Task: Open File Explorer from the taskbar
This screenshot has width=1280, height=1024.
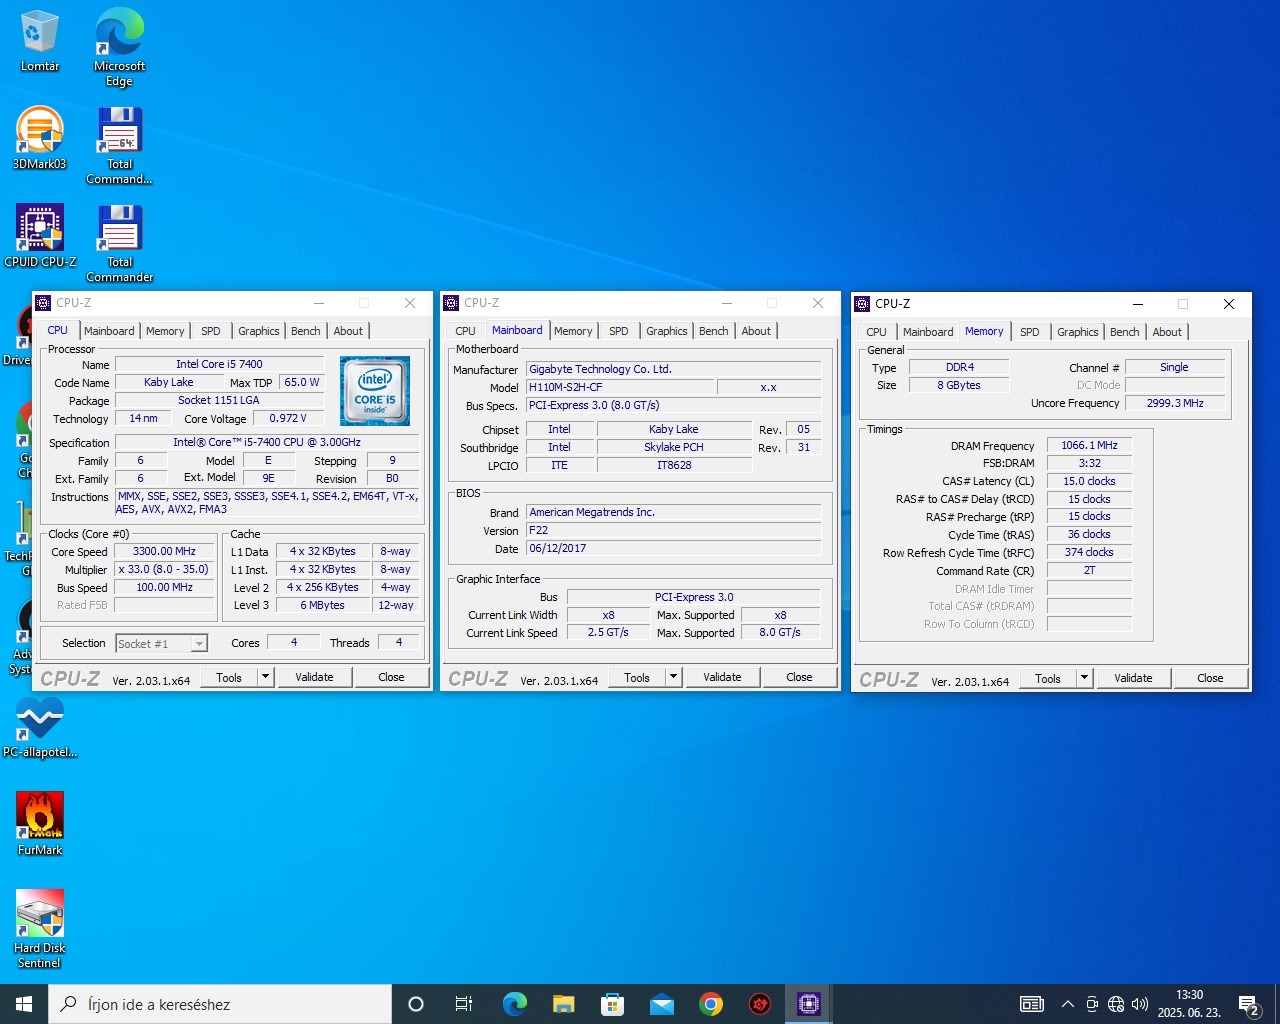Action: point(563,1004)
